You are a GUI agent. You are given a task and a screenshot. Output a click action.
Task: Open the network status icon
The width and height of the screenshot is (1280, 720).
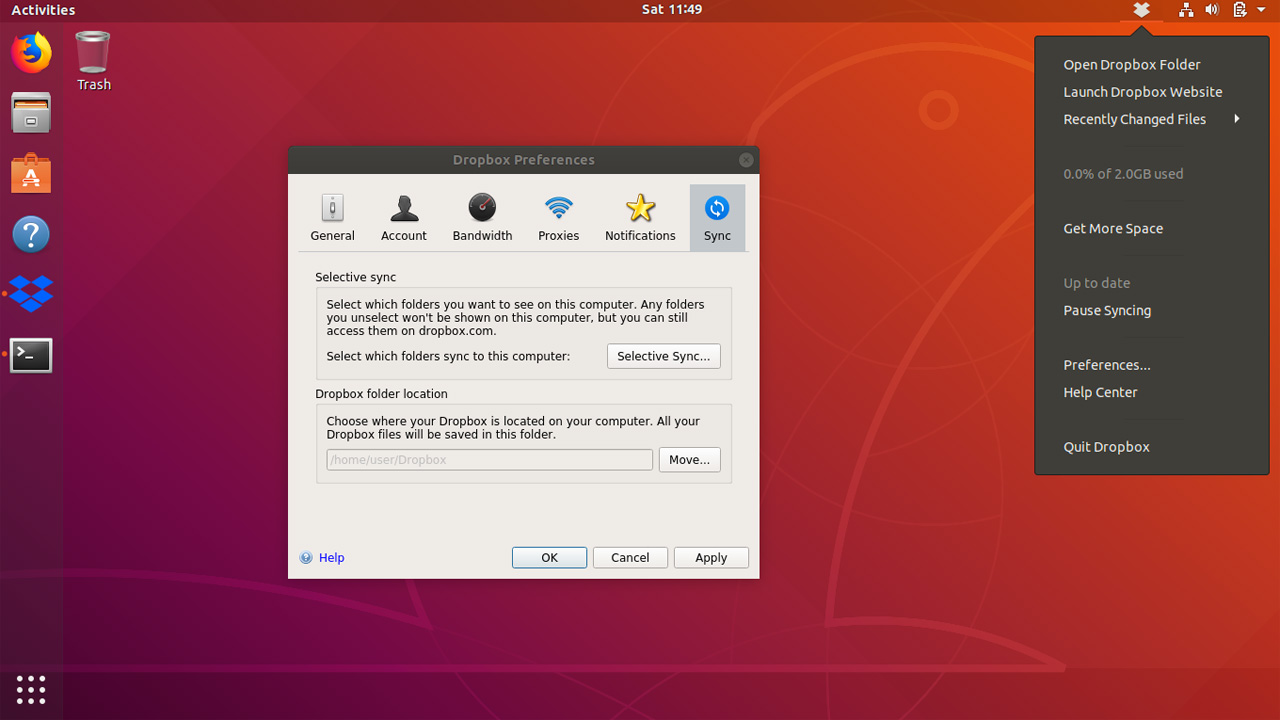(x=1185, y=10)
